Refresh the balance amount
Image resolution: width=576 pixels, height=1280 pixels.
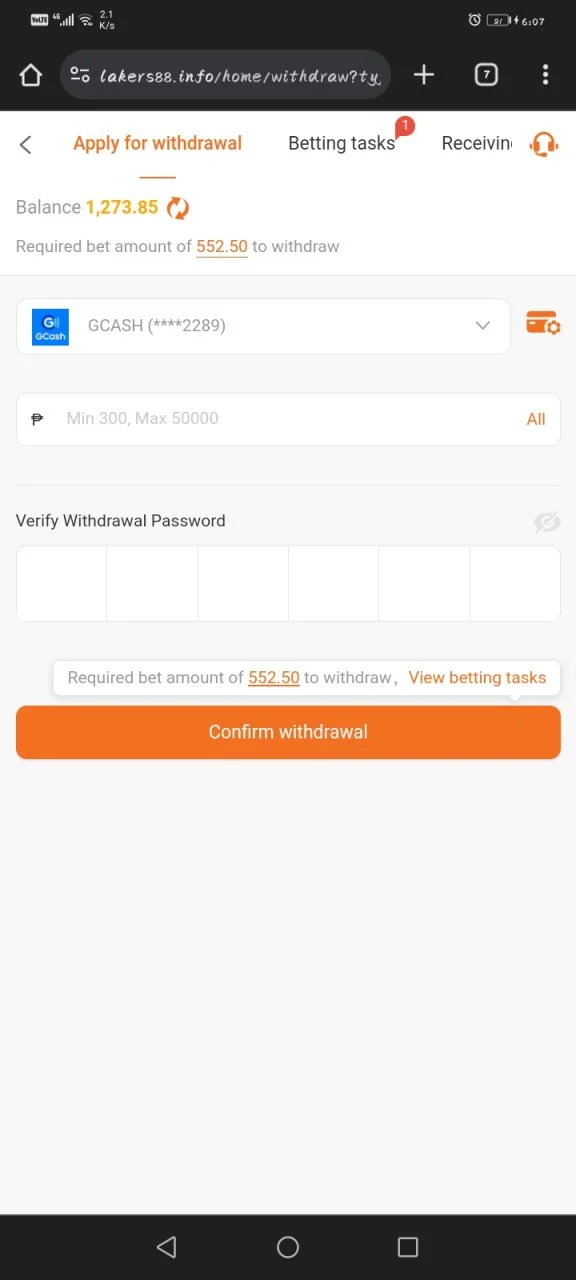pyautogui.click(x=178, y=207)
